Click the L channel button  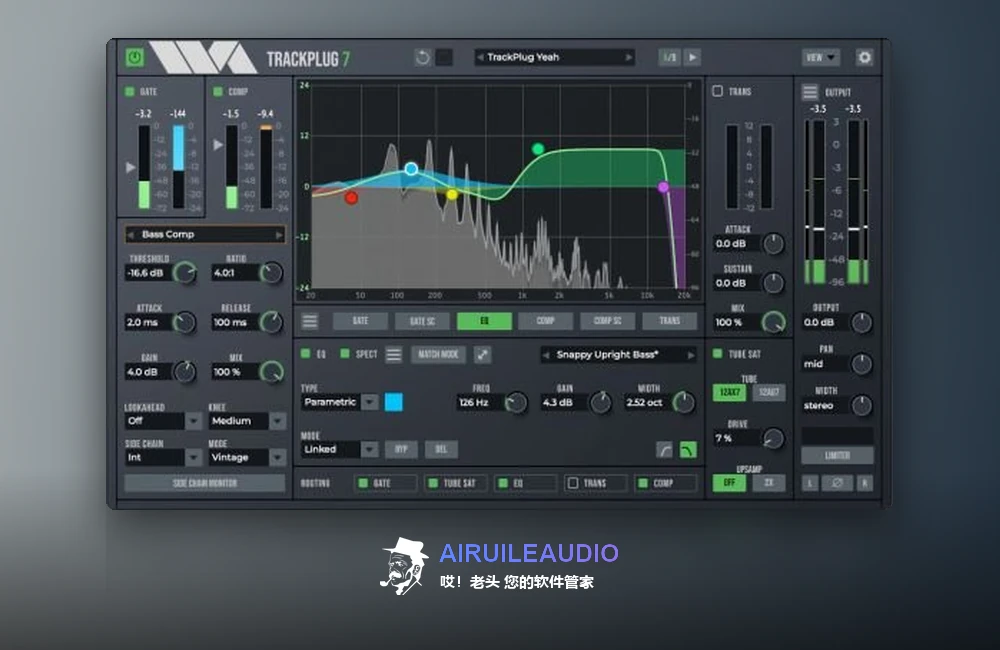[810, 484]
